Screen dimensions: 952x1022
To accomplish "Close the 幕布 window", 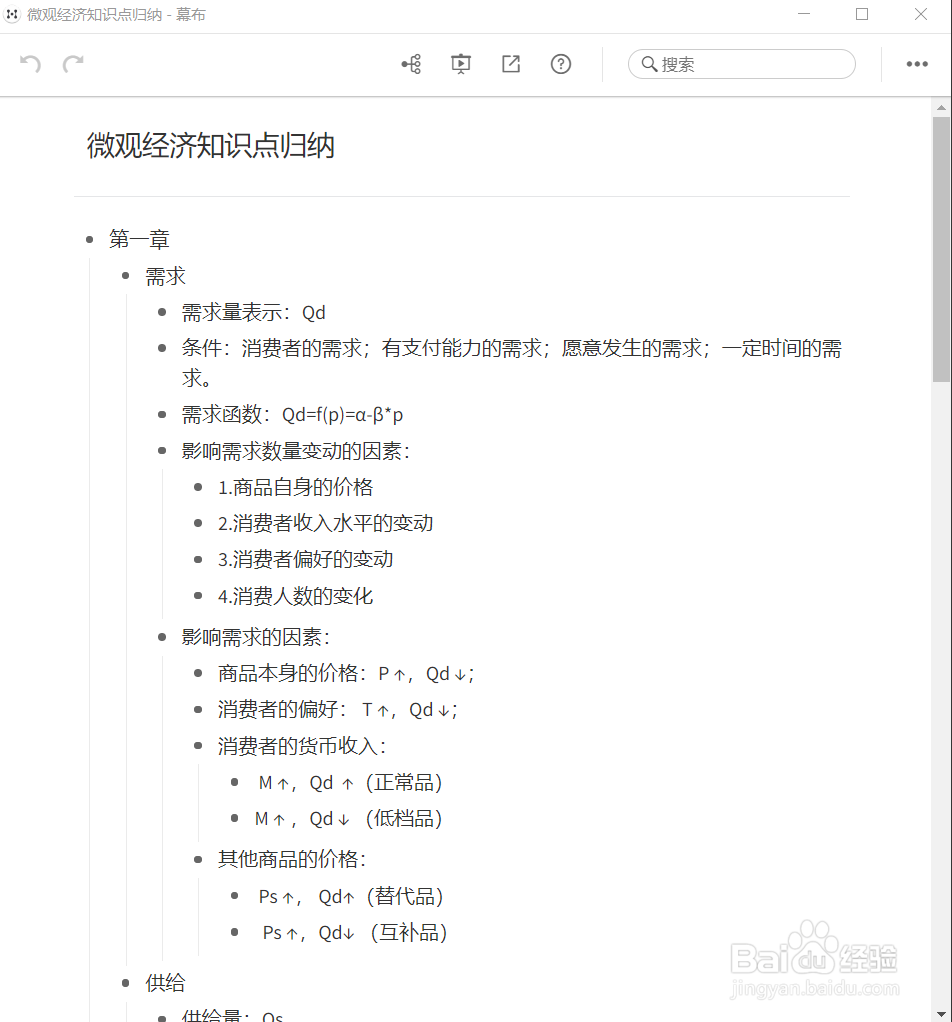I will pos(920,14).
